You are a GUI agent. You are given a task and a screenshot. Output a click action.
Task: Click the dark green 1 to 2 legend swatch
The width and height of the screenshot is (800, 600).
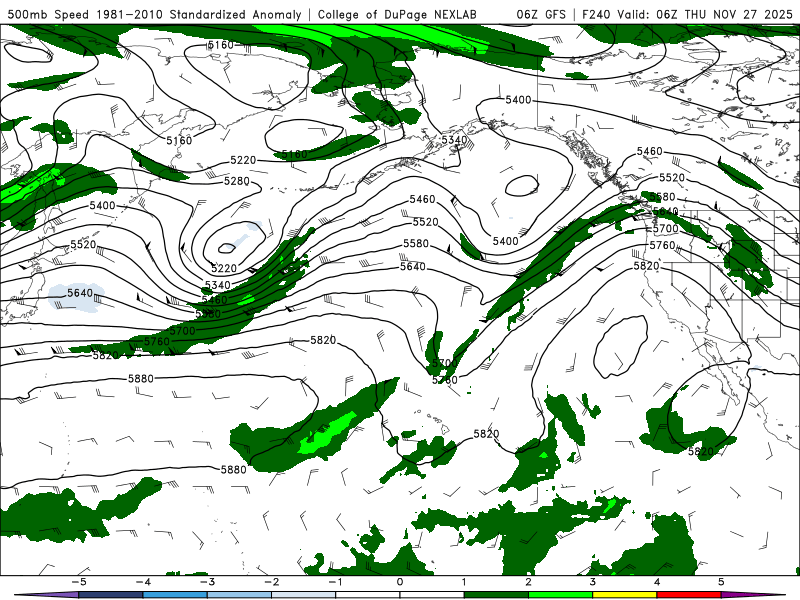(x=496, y=595)
